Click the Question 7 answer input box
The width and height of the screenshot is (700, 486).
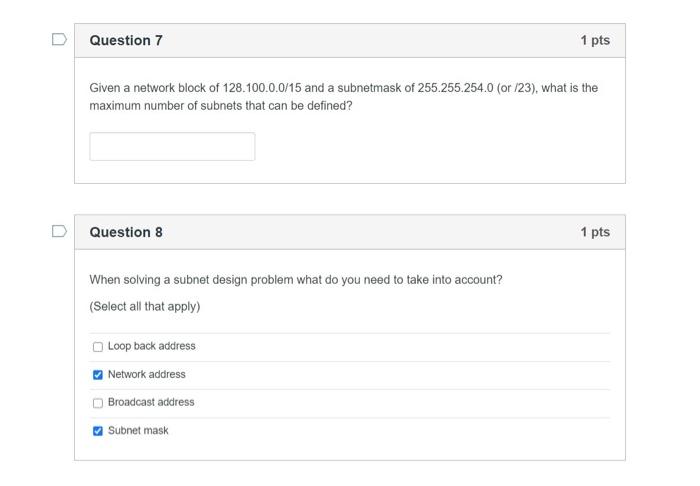172,146
